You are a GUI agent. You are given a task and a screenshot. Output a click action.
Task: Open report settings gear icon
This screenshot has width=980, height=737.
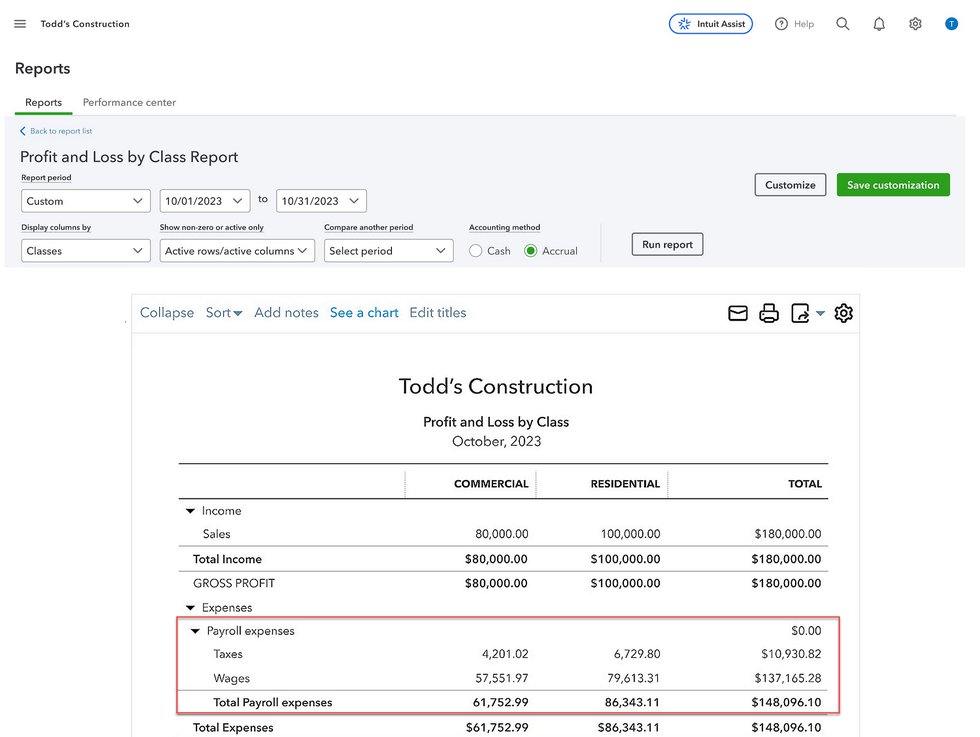[843, 313]
